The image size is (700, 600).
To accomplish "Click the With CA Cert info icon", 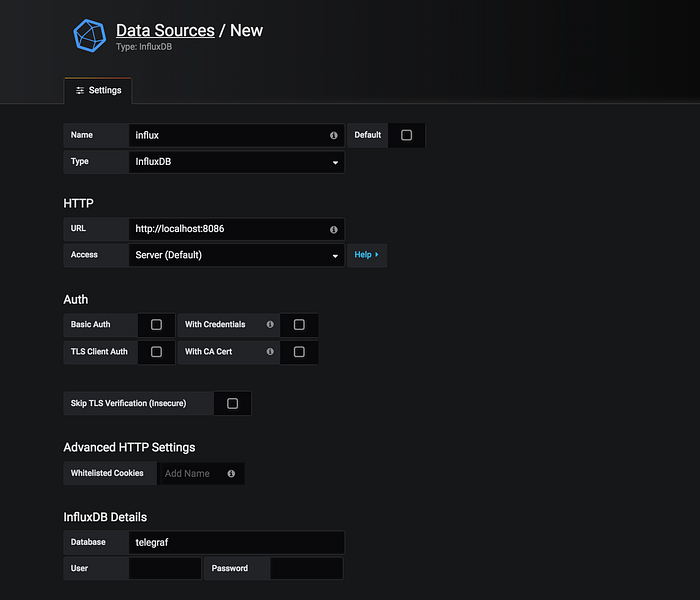I will pyautogui.click(x=270, y=352).
